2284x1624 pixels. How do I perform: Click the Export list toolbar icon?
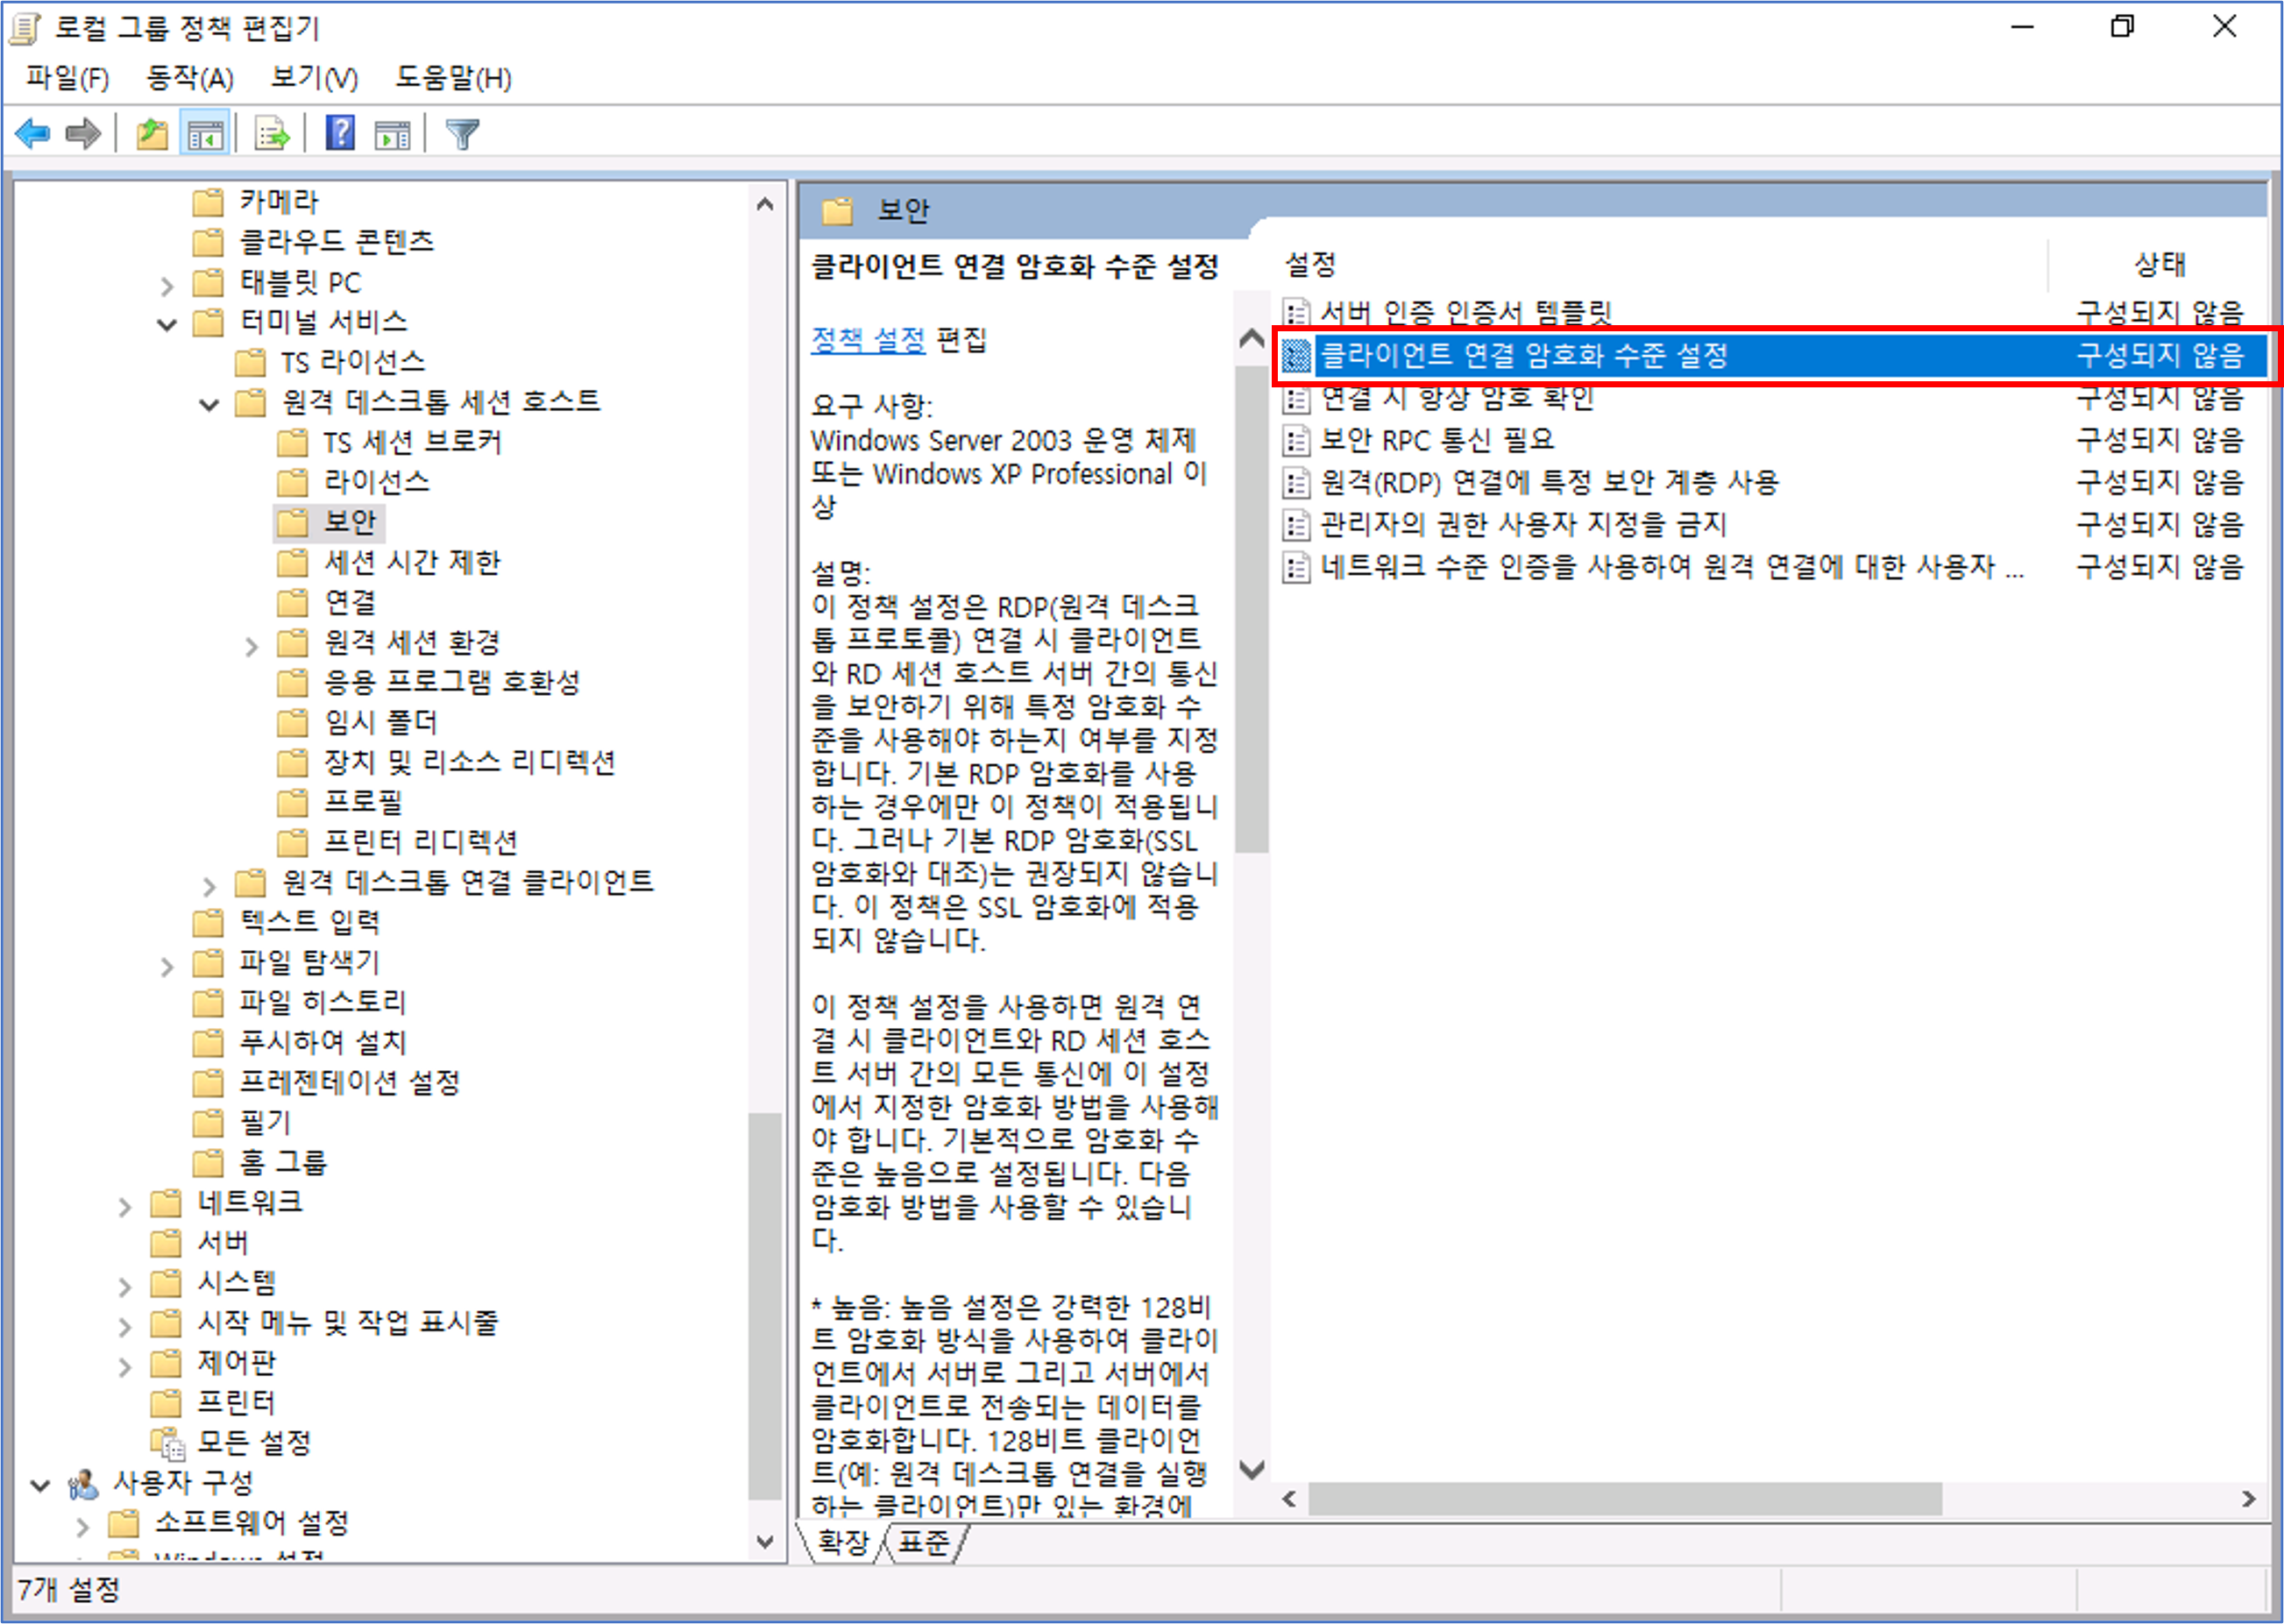tap(272, 133)
